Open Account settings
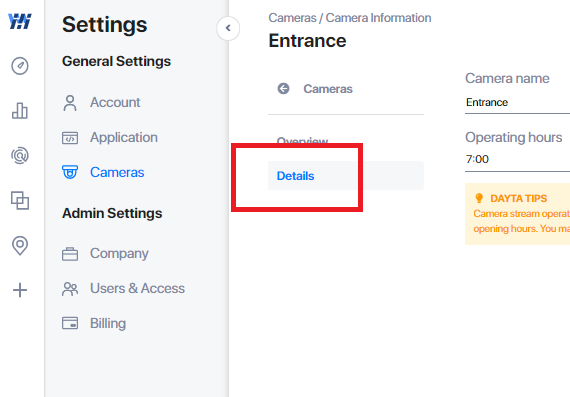Screen dimensions: 570x397 [x=101, y=103]
